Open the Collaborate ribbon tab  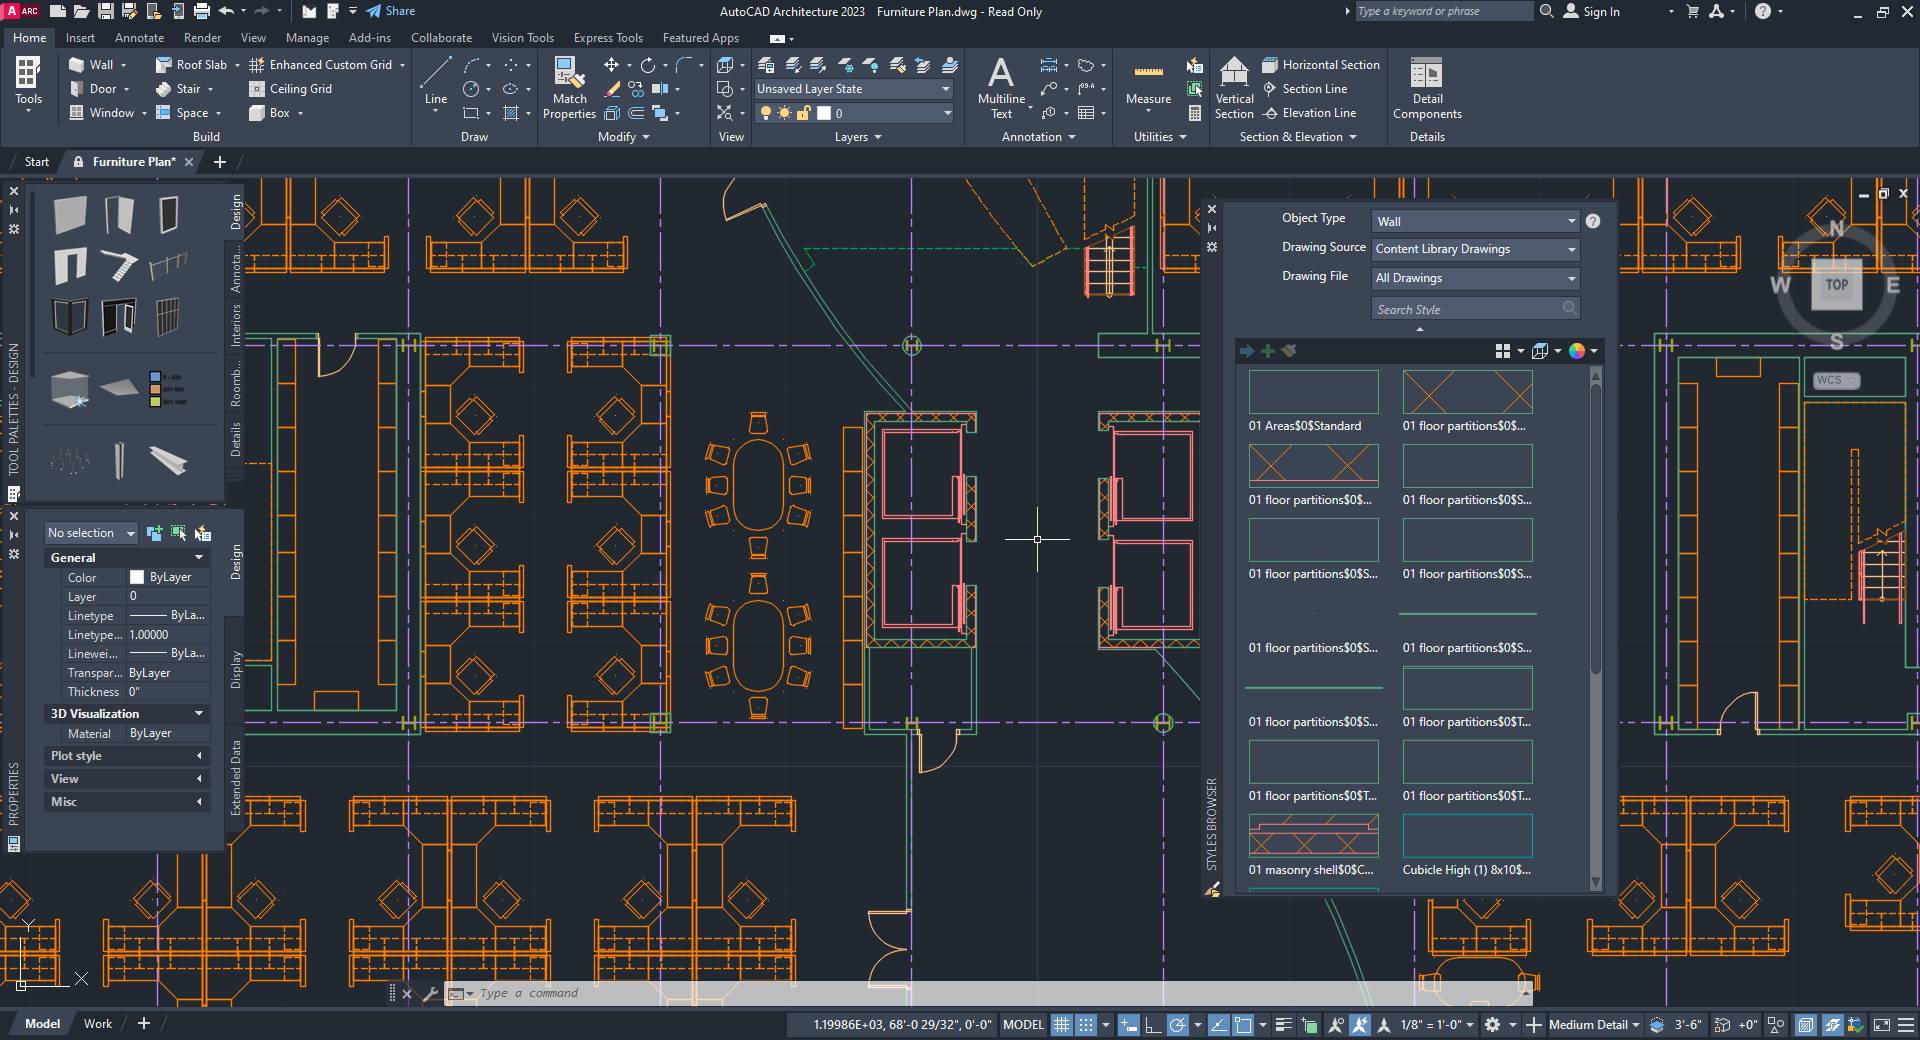tap(441, 38)
